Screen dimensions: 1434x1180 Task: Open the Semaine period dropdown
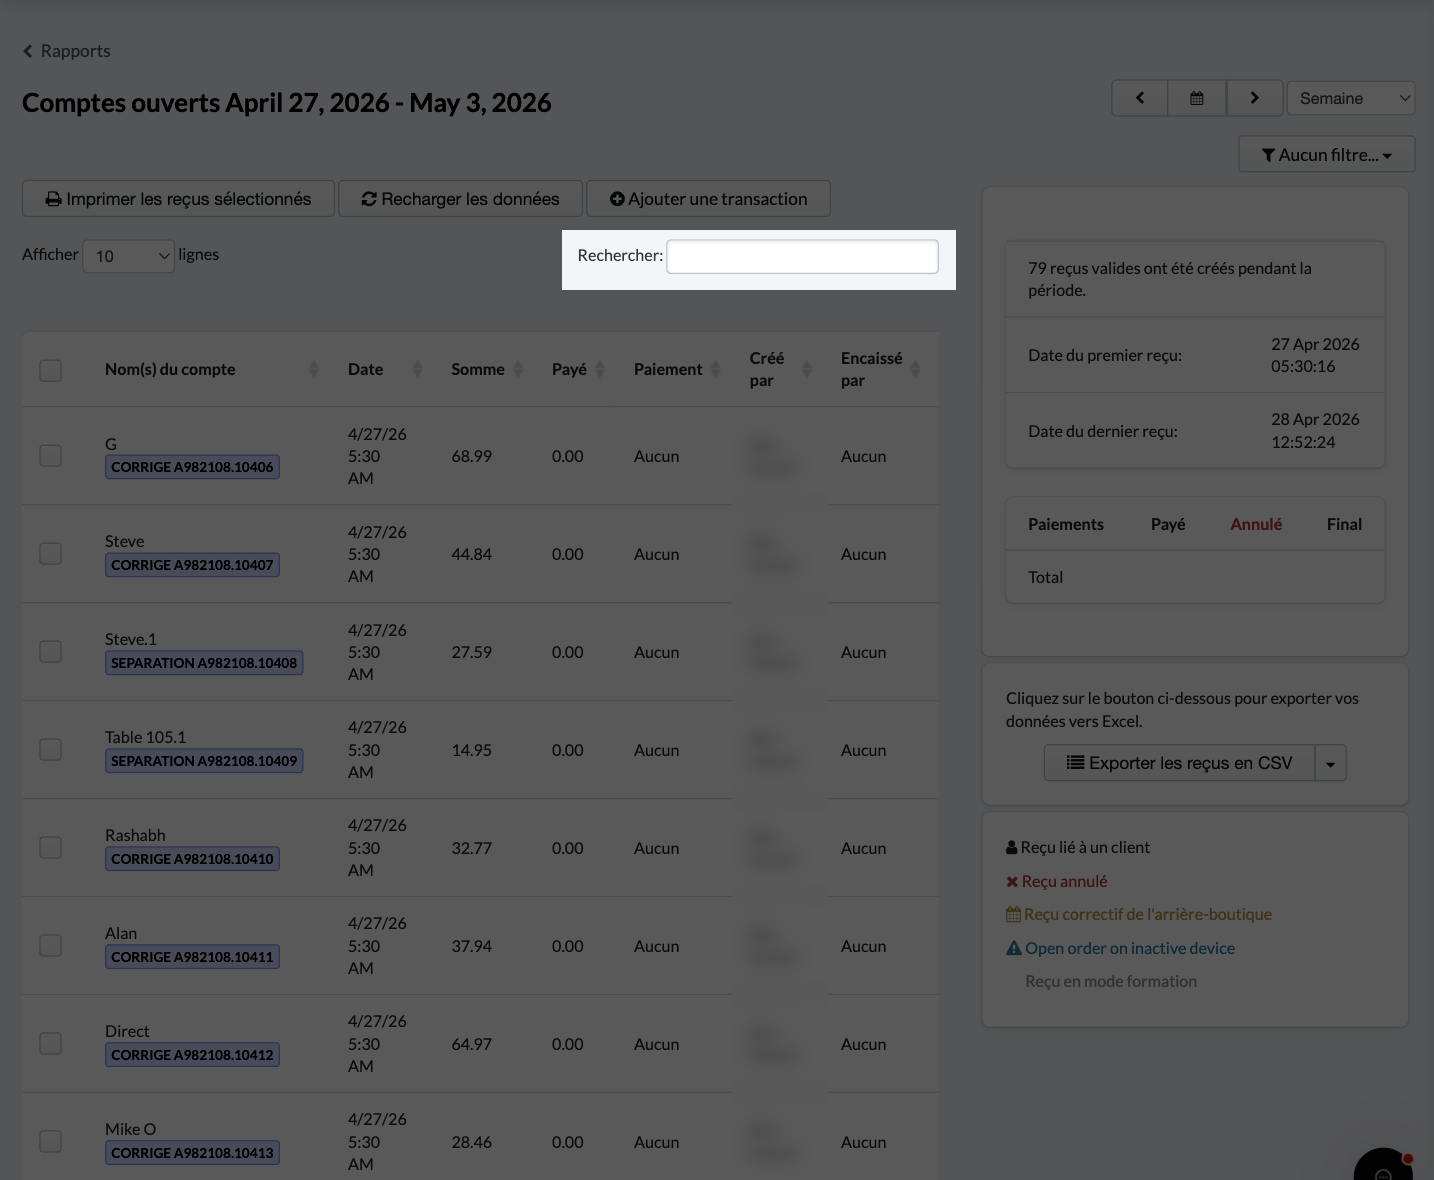[x=1351, y=98]
